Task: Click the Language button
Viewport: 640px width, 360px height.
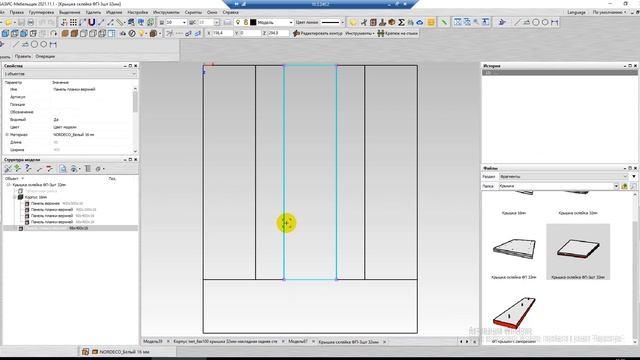Action: [576, 12]
